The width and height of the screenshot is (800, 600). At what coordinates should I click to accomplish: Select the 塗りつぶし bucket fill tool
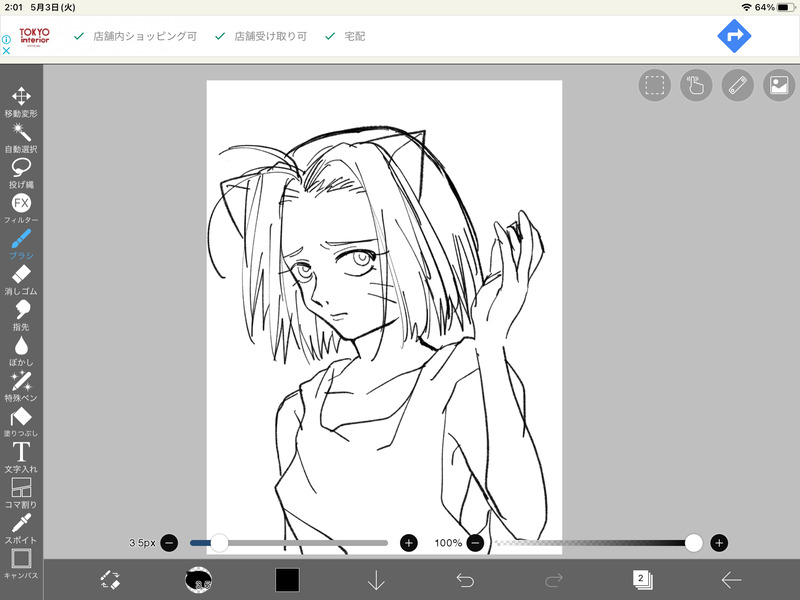click(x=21, y=422)
